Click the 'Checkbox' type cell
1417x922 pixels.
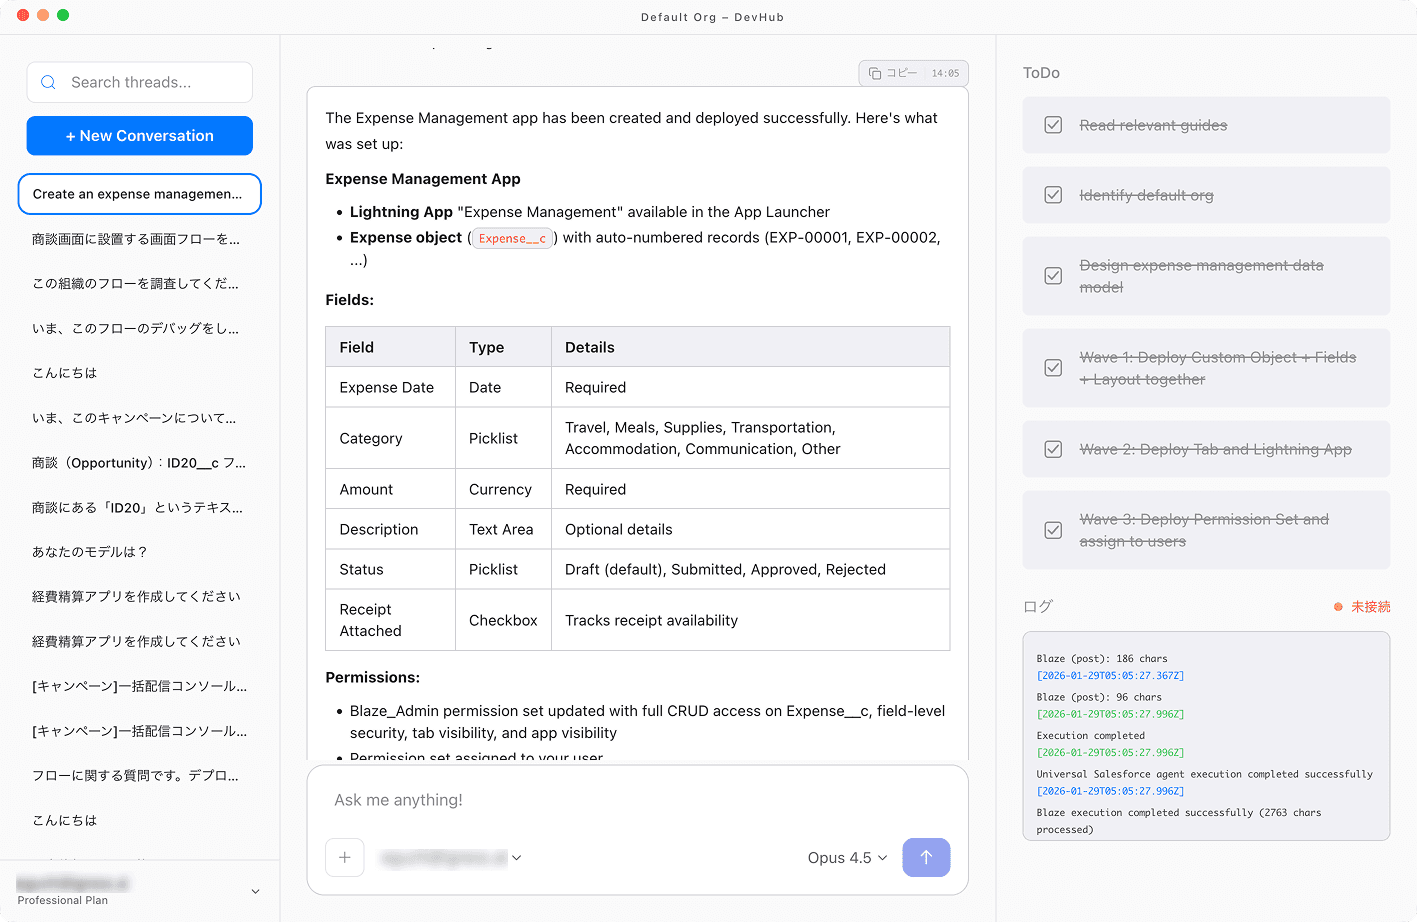503,620
